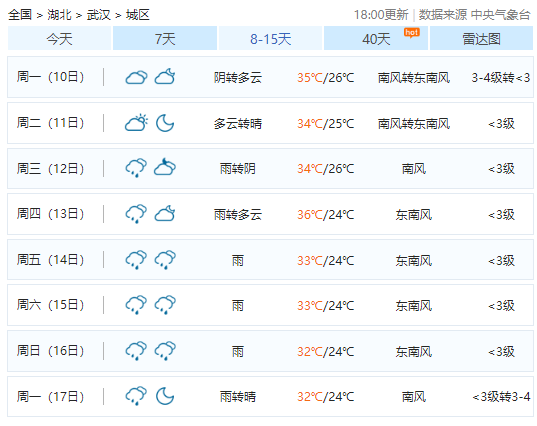
Task: Click 南风转东南风 wind on 周一 (10日)
Action: (414, 78)
